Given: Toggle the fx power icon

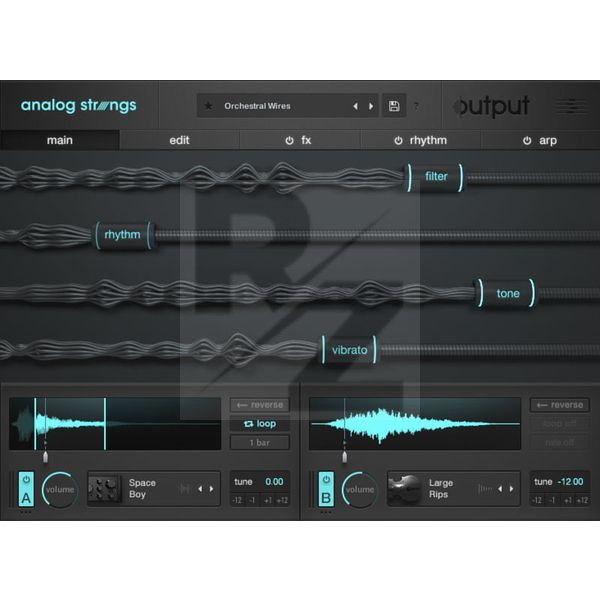Looking at the screenshot, I should click(x=289, y=140).
